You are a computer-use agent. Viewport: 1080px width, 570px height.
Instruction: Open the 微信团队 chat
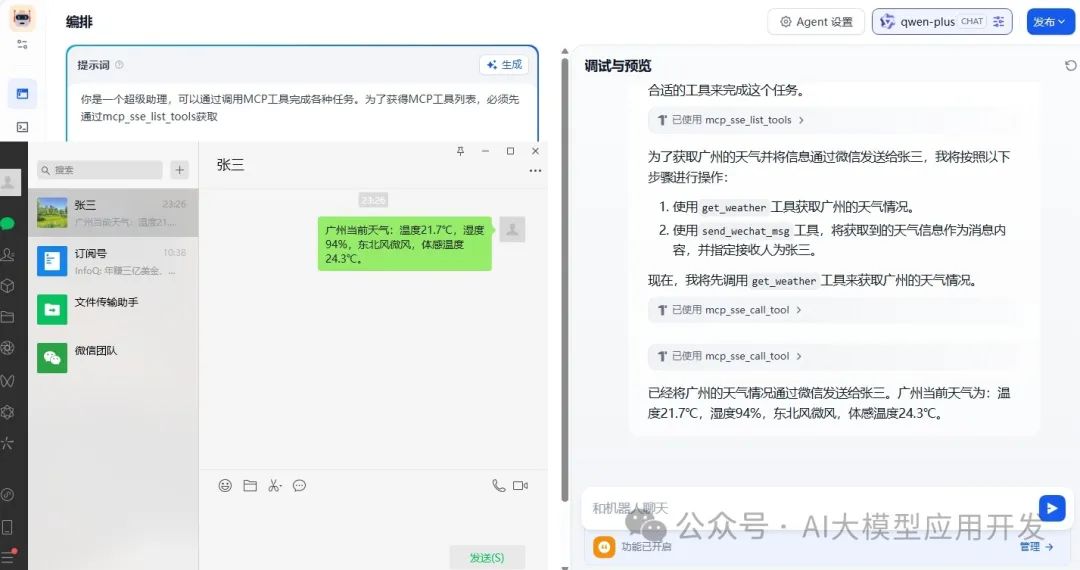114,357
